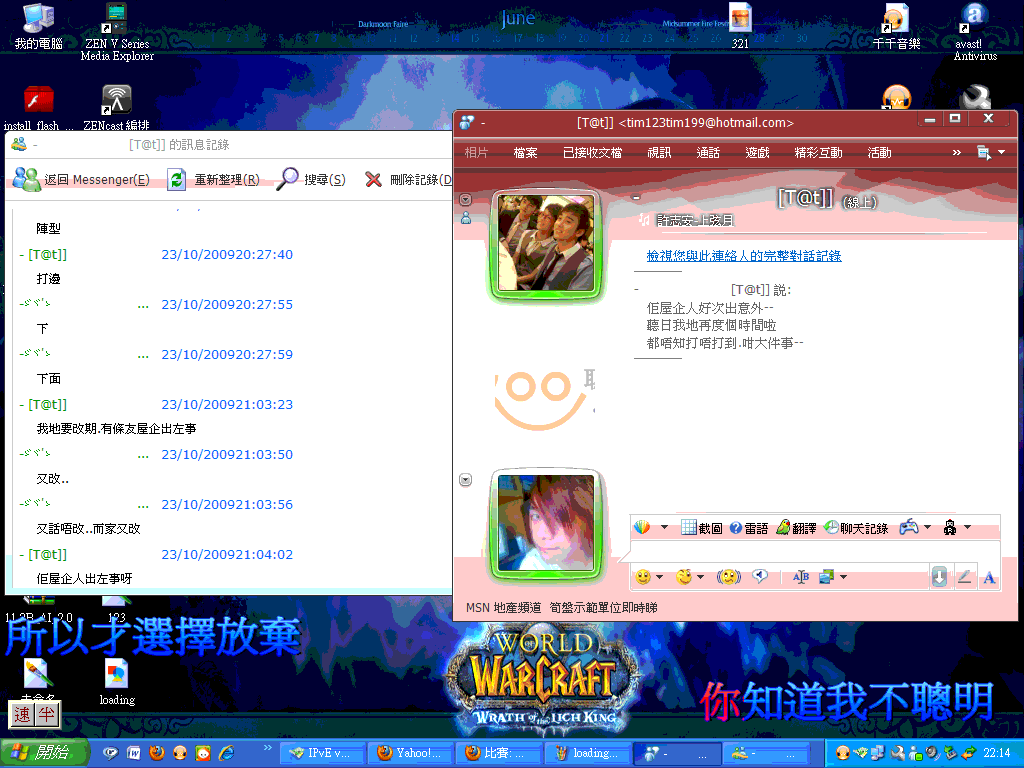Viewport: 1024px width, 768px height.
Task: Open the font style A icon
Action: (989, 577)
